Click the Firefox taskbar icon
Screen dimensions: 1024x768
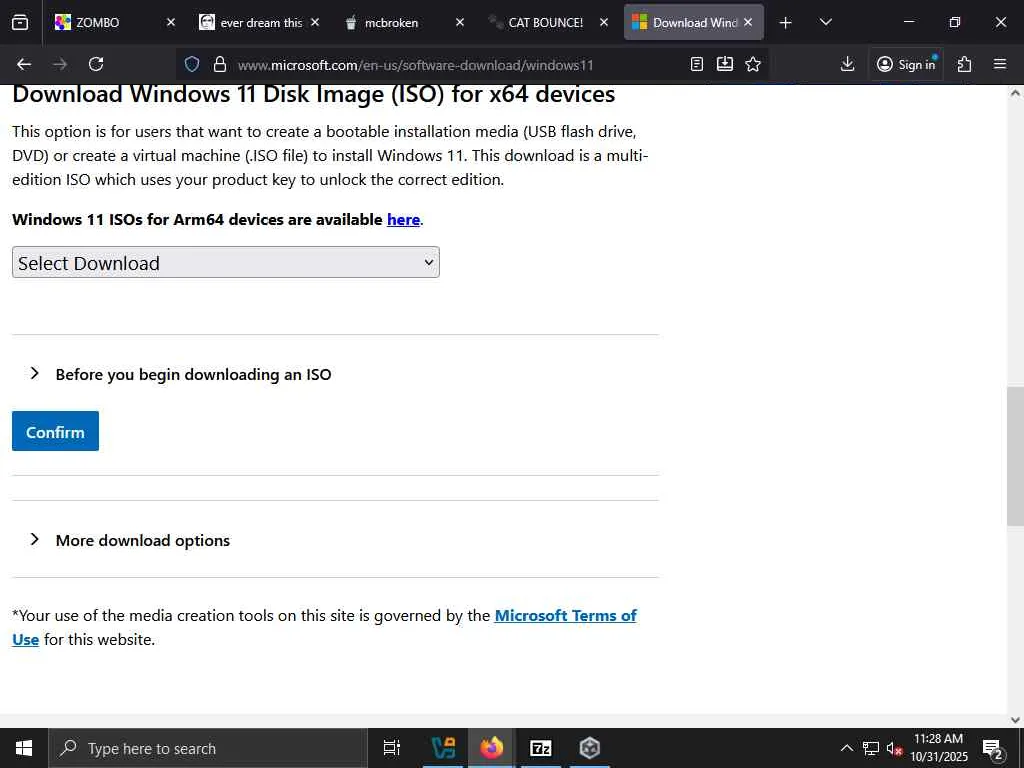492,748
